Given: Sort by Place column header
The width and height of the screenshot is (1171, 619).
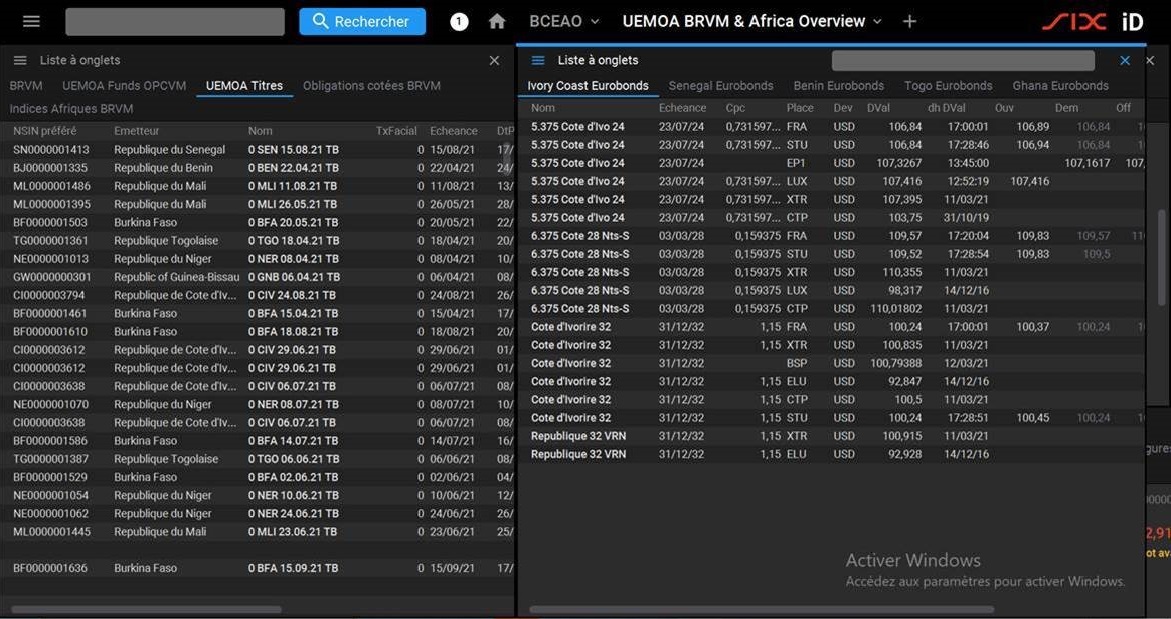Looking at the screenshot, I should tap(800, 108).
